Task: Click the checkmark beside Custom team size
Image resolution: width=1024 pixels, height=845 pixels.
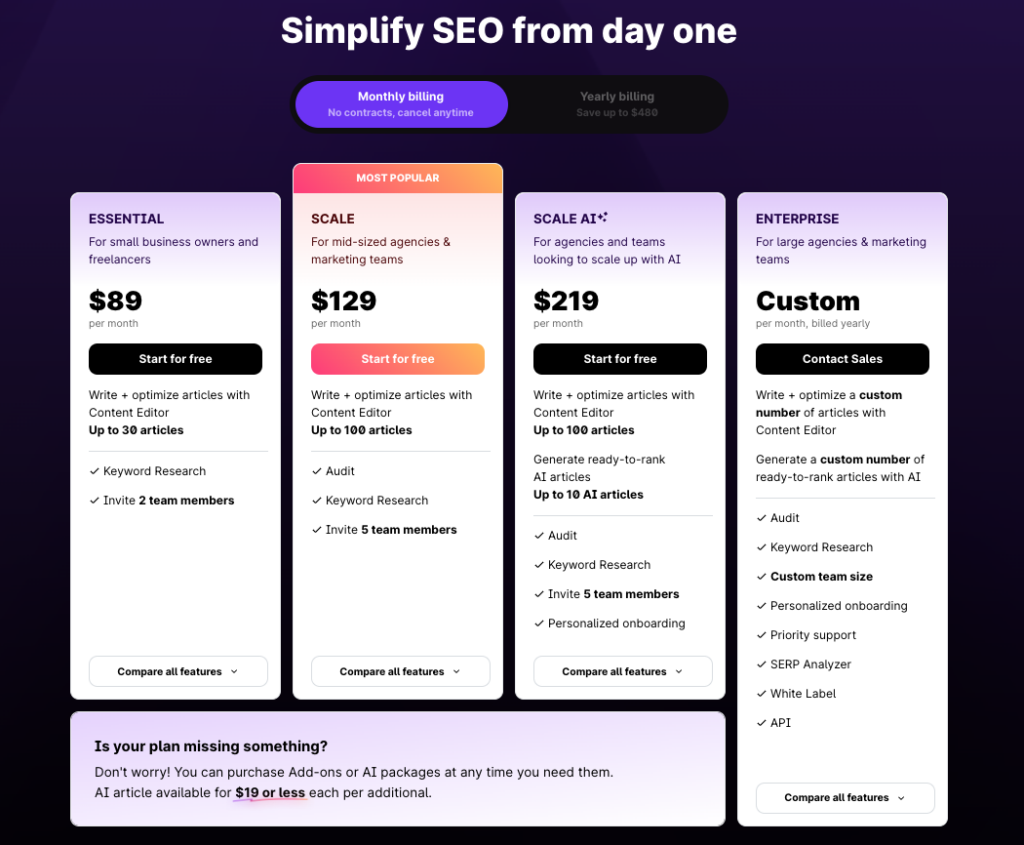Action: coord(761,577)
